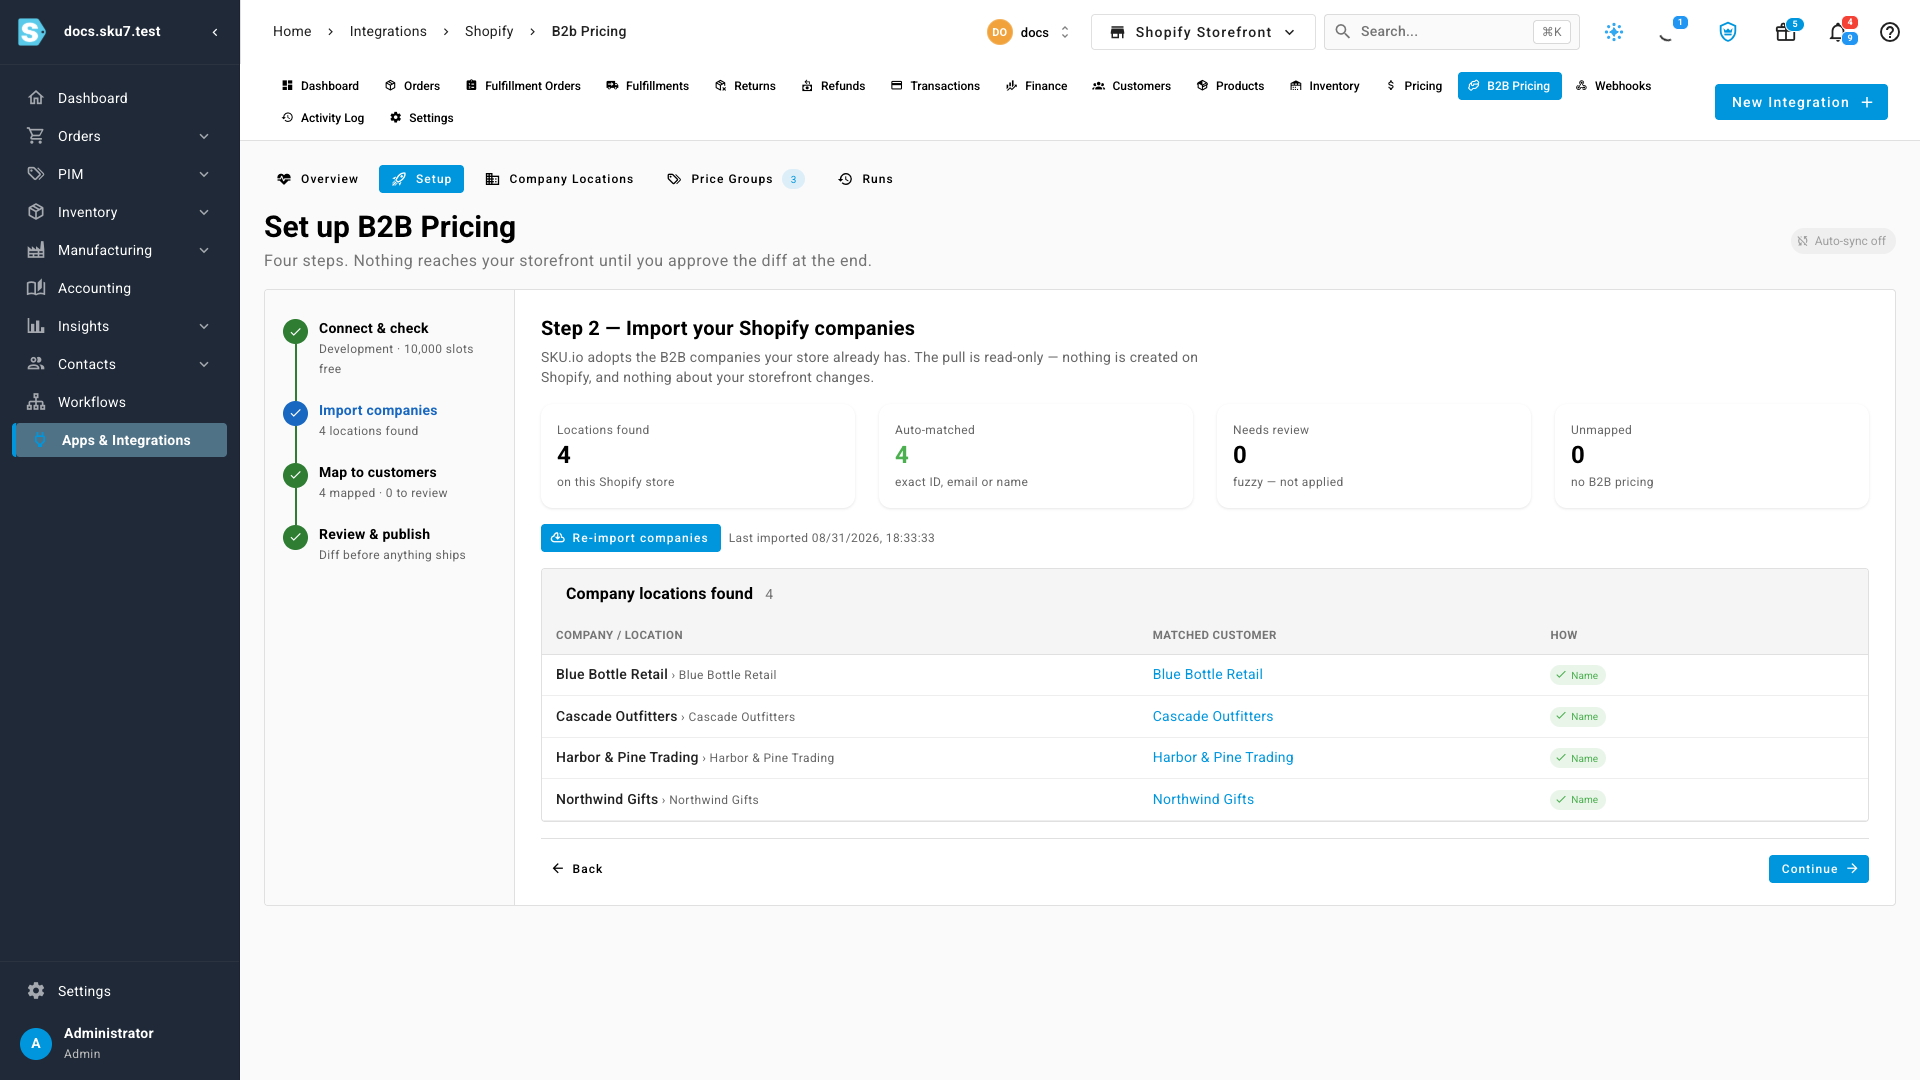Open the Refunds tab
Screen dimensions: 1920x1080
click(833, 86)
